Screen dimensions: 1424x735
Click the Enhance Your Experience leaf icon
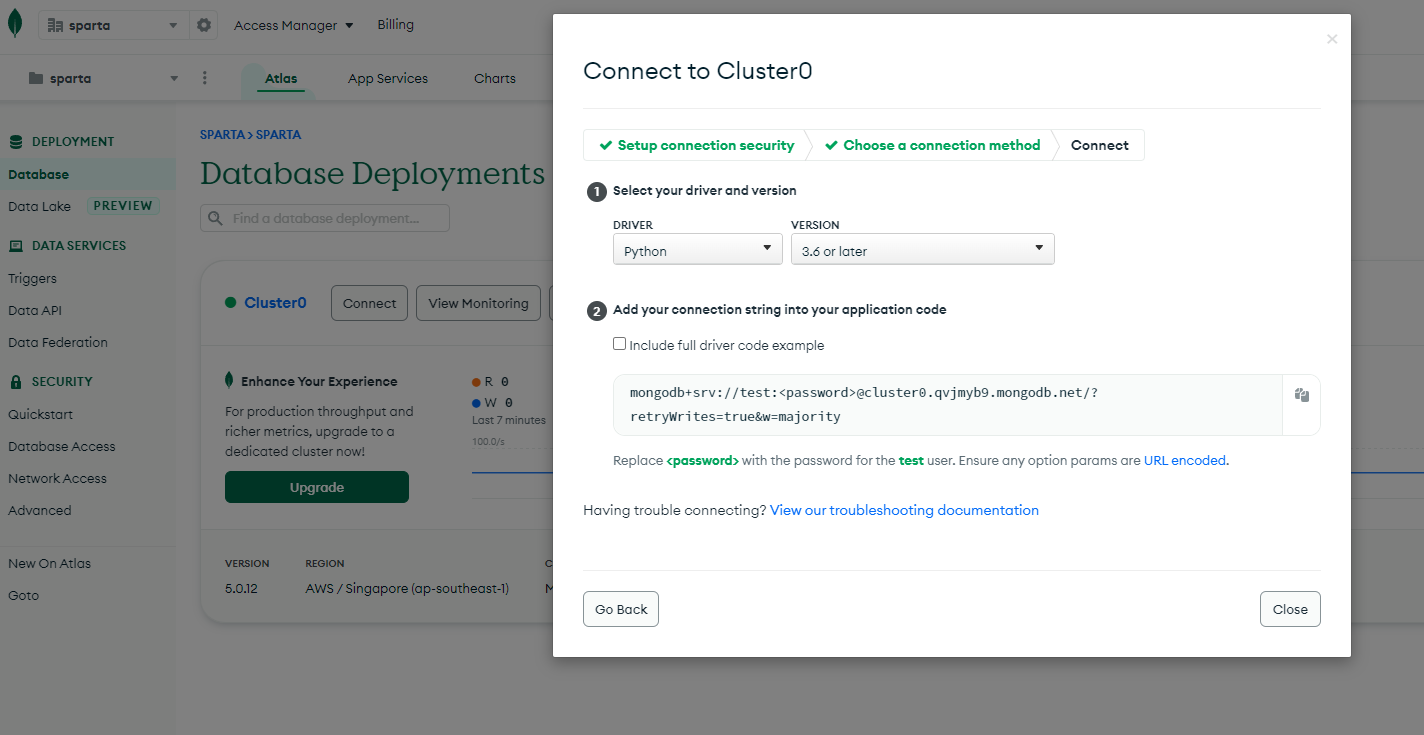point(229,381)
